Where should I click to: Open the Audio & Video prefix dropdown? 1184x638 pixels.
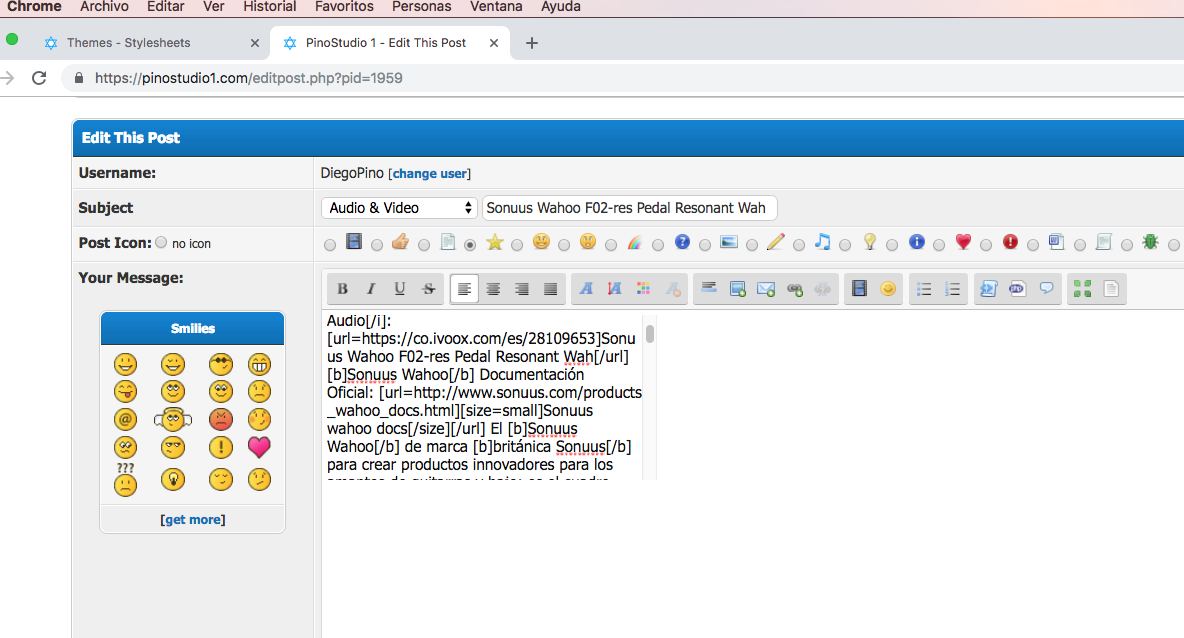coord(399,208)
